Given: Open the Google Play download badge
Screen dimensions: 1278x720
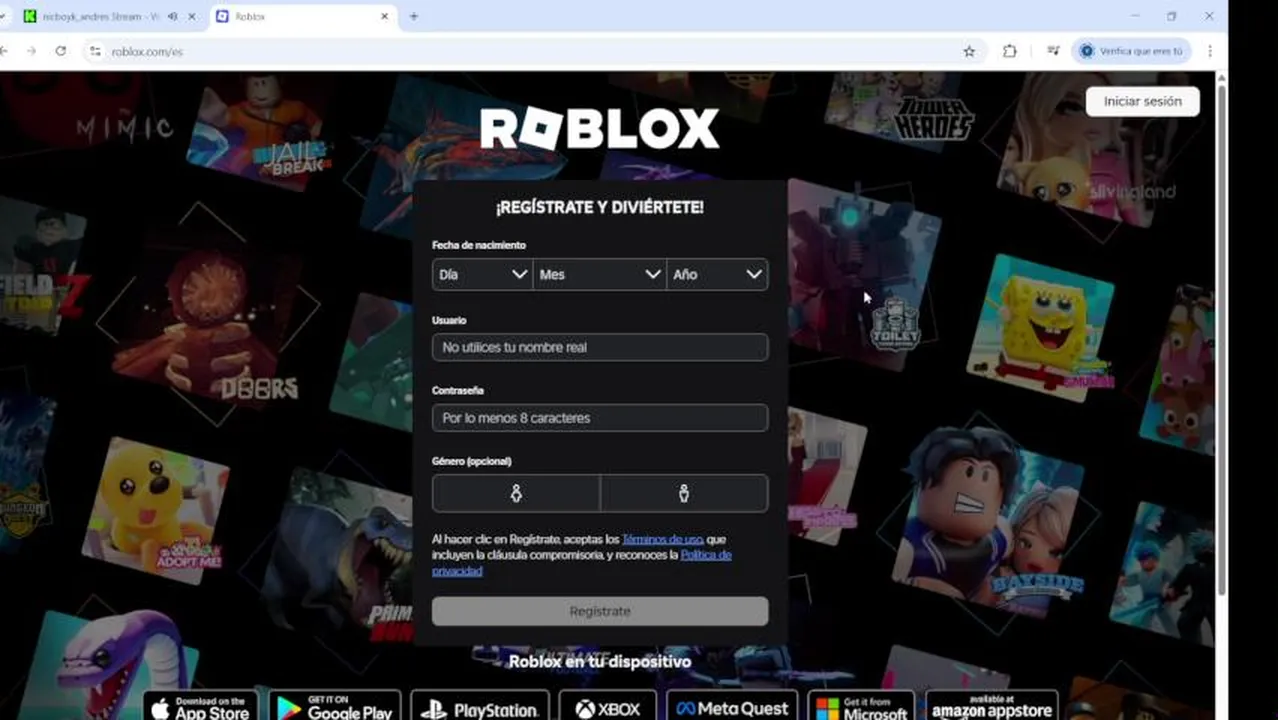Looking at the screenshot, I should pos(335,706).
